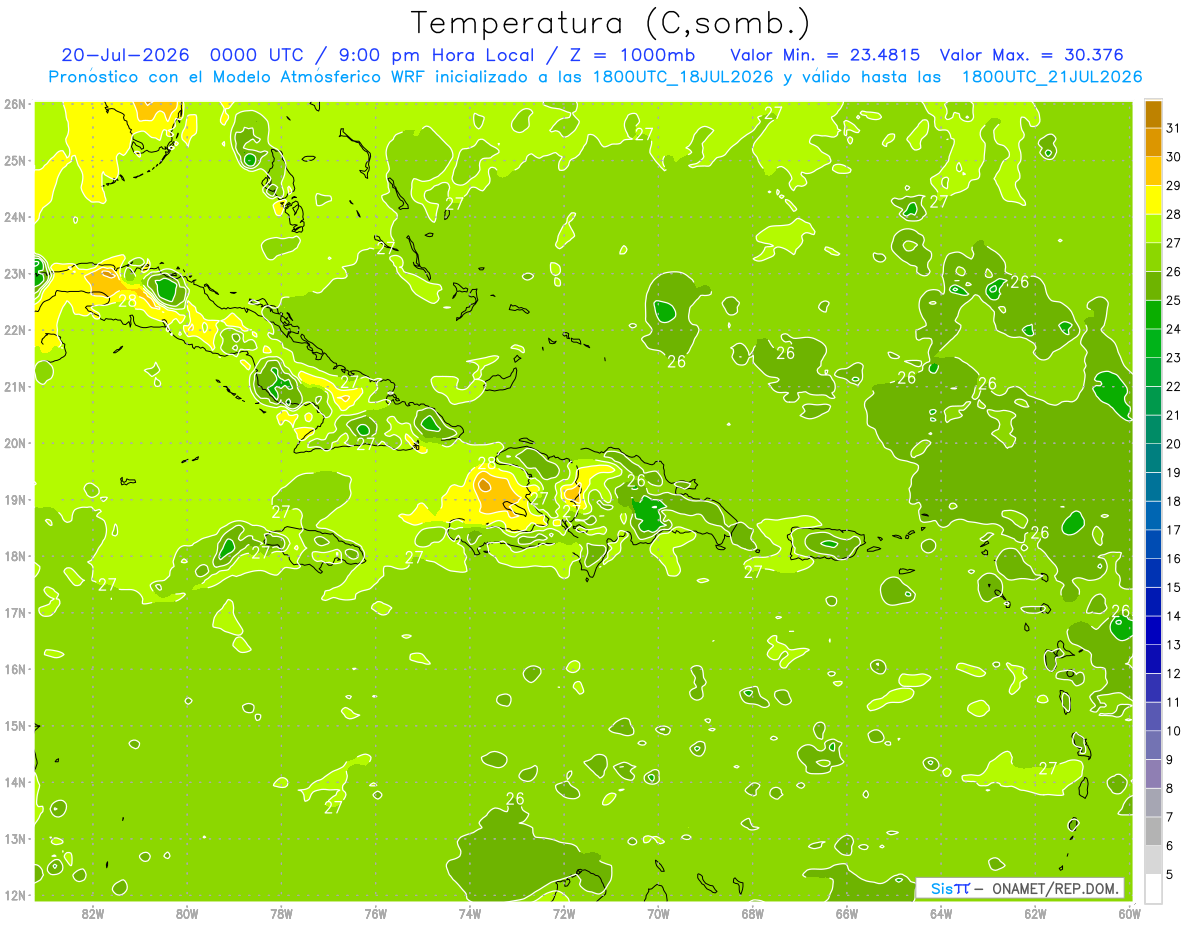The height and width of the screenshot is (927, 1200).
Task: Click the "60W" longitude axis label
Action: coord(1129,913)
